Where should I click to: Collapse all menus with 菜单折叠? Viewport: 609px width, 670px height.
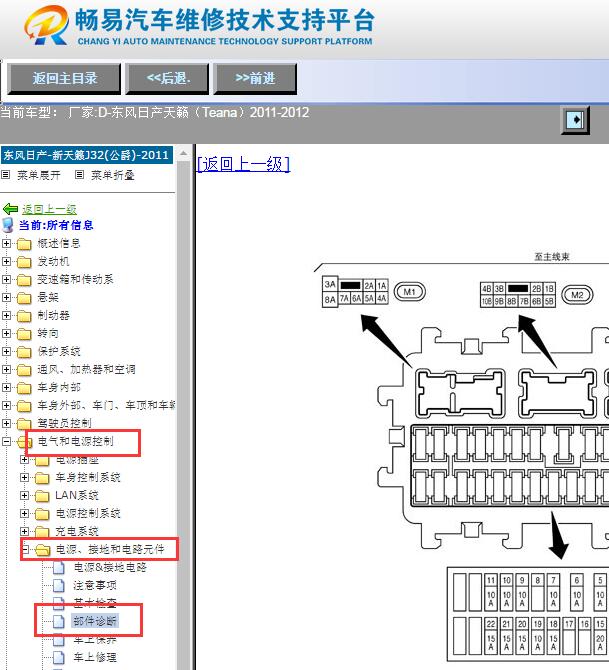(113, 175)
